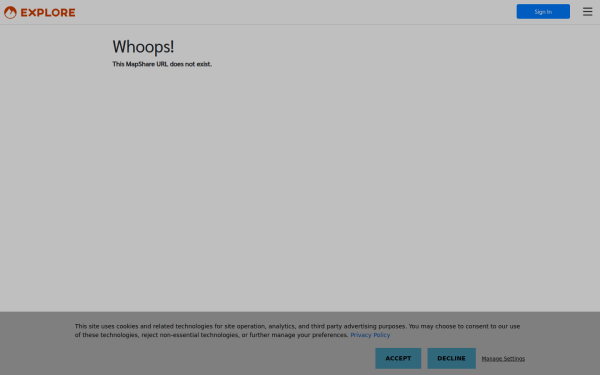600x375 pixels.
Task: Open the Privacy Policy link
Action: tap(370, 335)
